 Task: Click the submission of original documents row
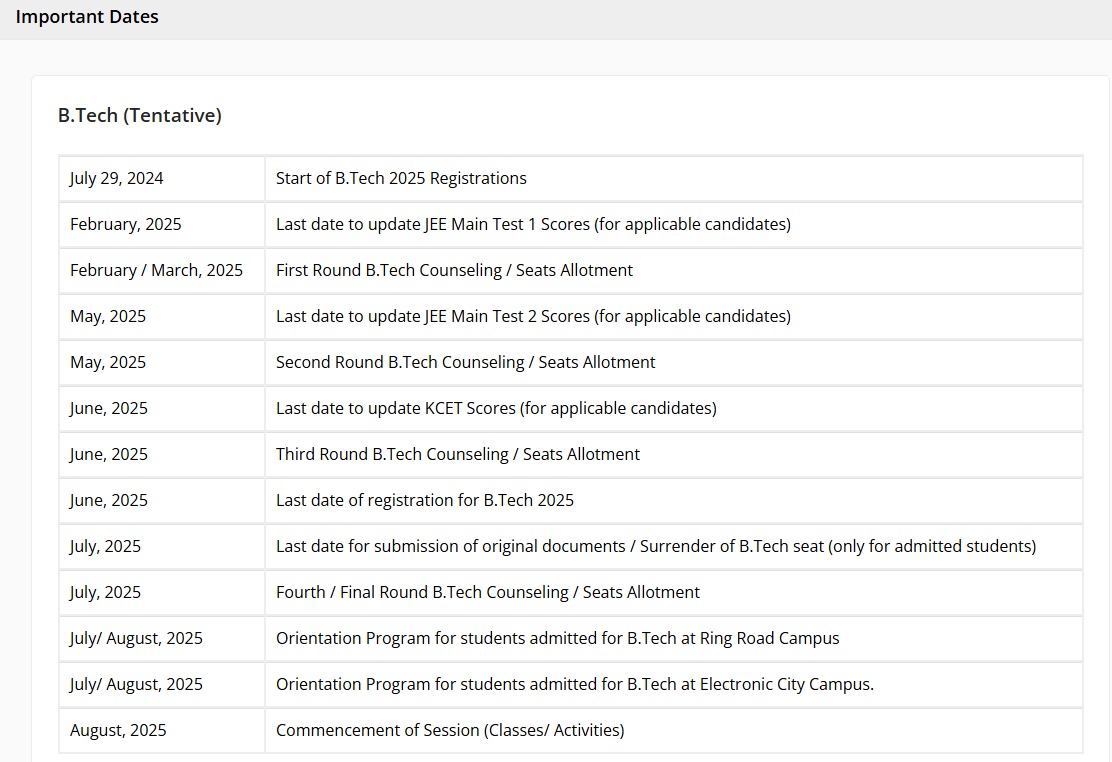(x=655, y=547)
